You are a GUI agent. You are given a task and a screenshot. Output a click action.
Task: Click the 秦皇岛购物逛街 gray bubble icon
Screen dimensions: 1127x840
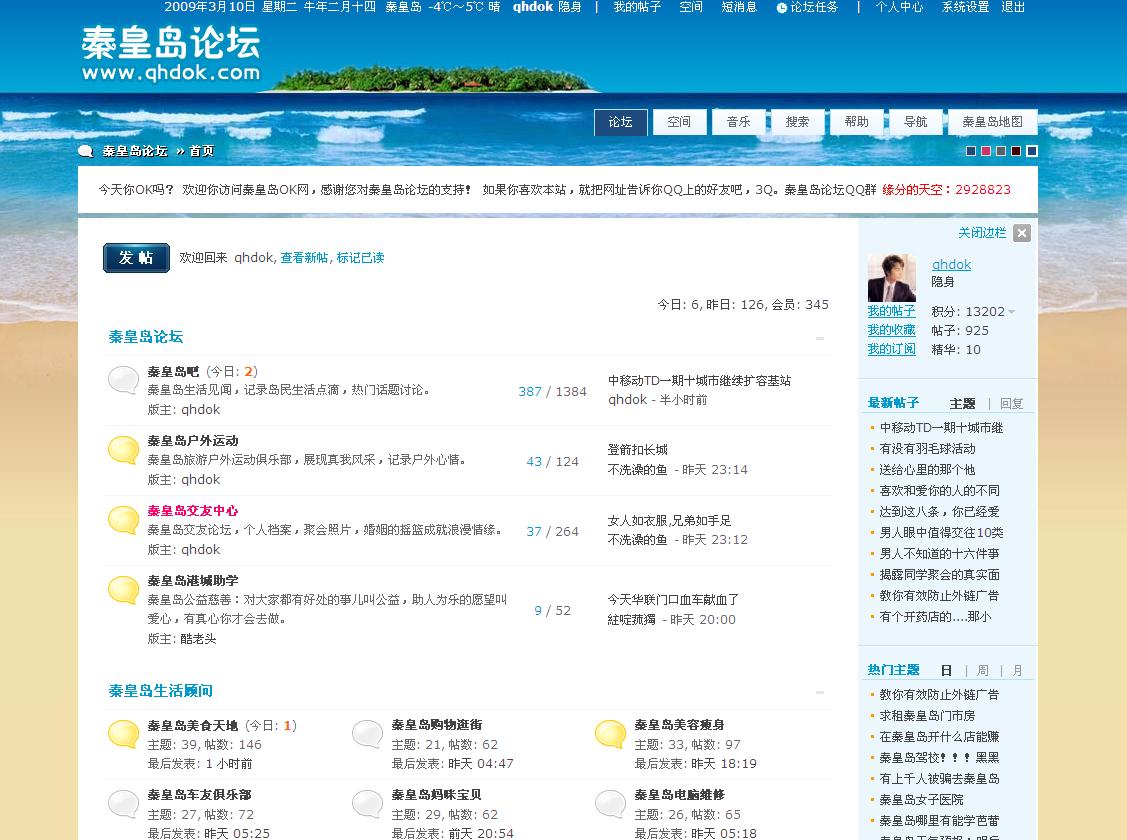point(367,734)
